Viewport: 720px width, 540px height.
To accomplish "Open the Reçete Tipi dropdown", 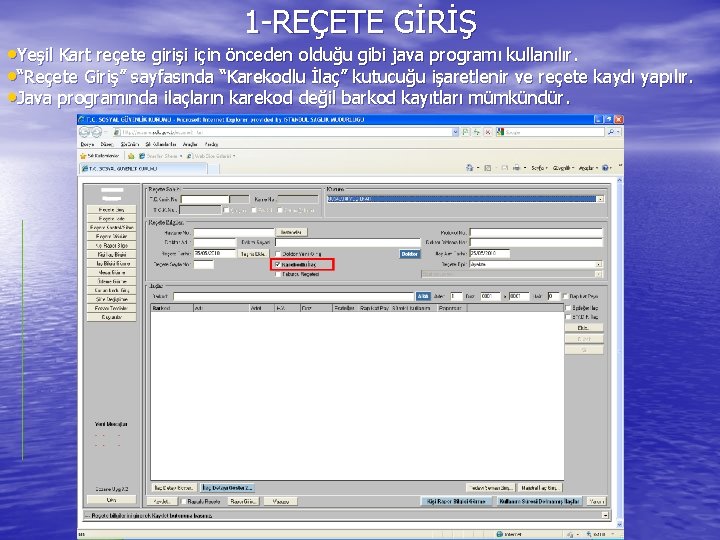I will 599,264.
